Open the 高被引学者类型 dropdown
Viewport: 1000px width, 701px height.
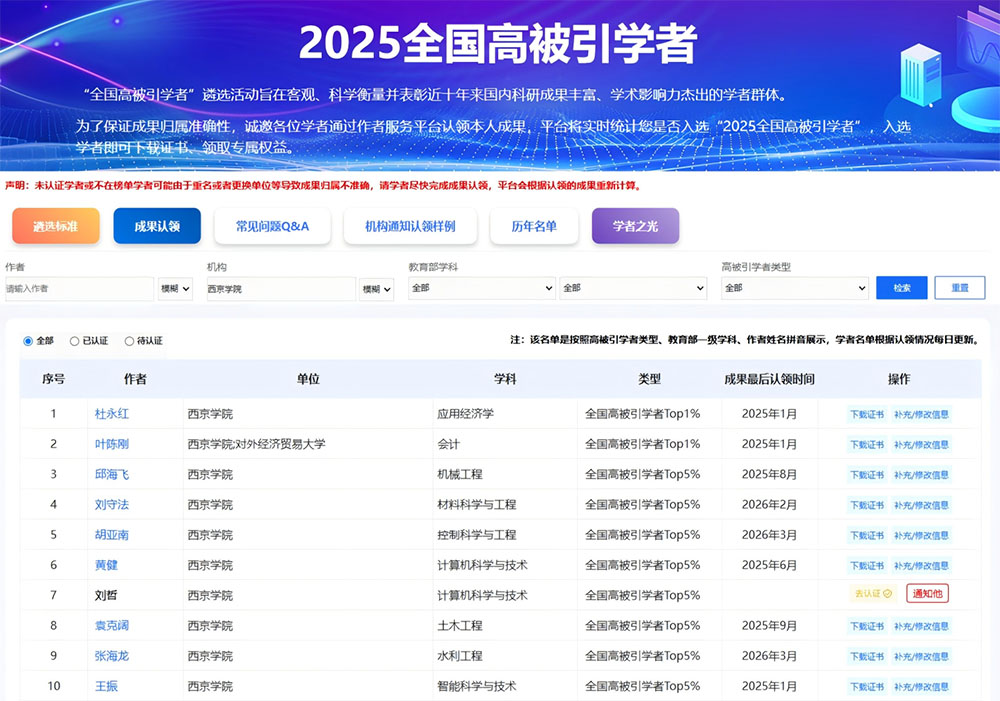point(794,288)
